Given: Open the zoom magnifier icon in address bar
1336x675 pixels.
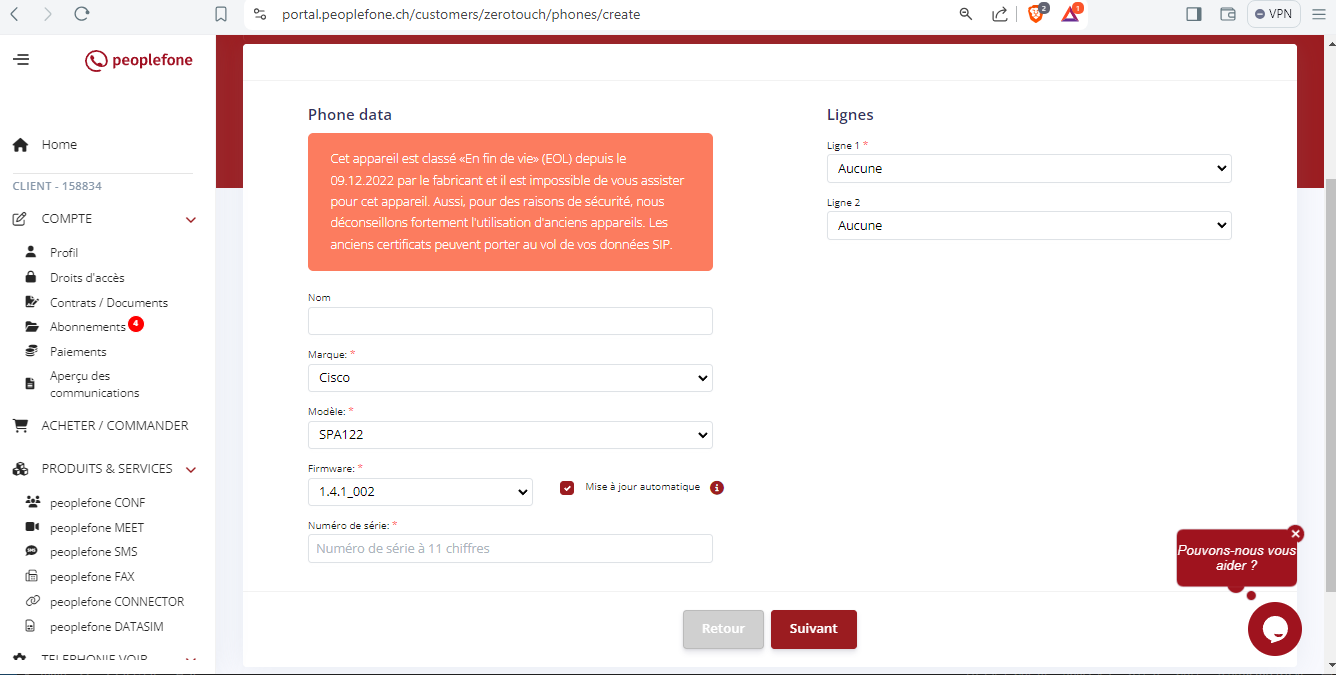Looking at the screenshot, I should pyautogui.click(x=966, y=14).
